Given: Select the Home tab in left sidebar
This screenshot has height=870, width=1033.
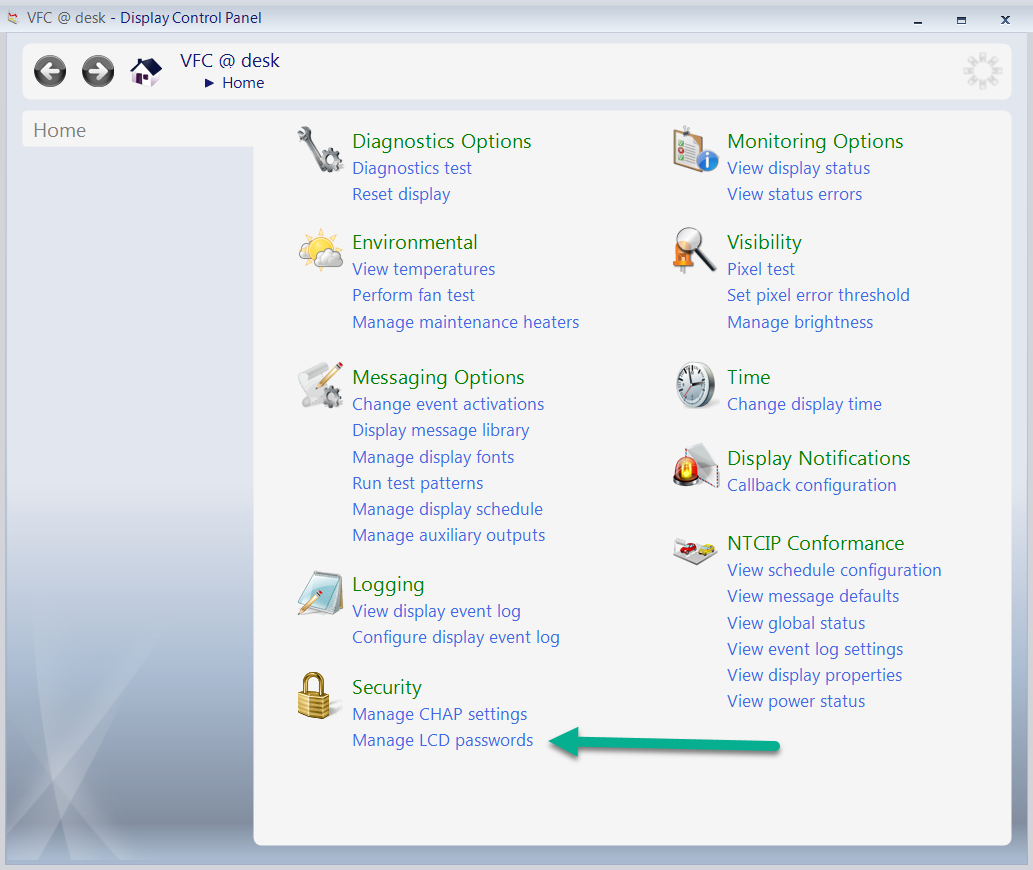Looking at the screenshot, I should point(60,130).
